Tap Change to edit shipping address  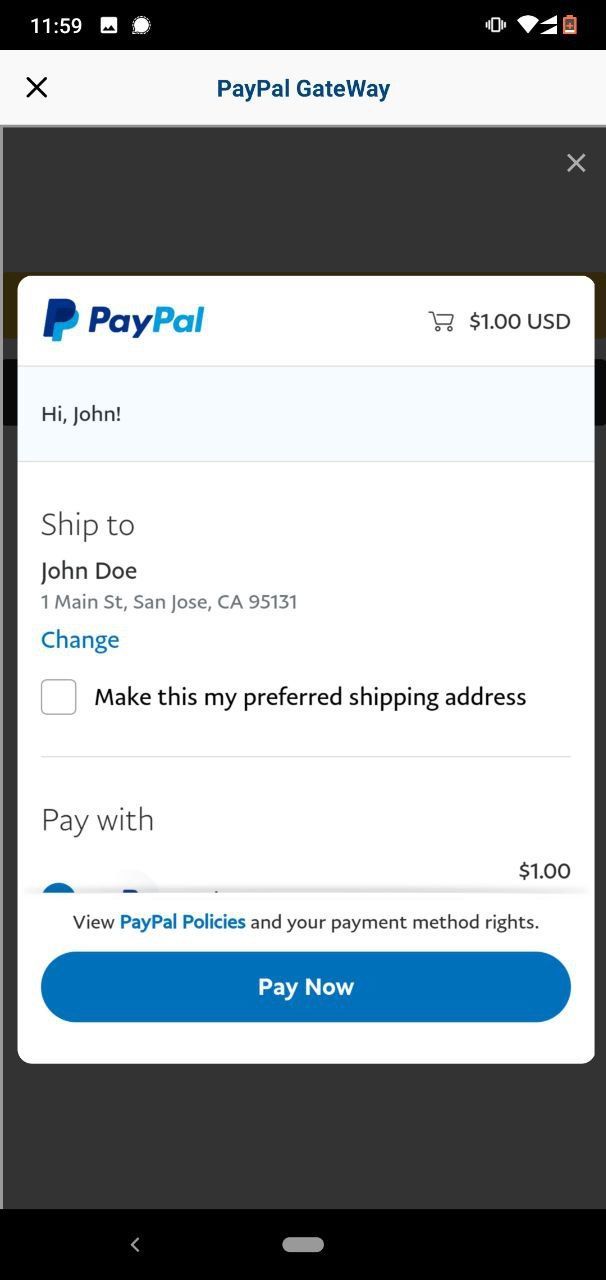80,639
